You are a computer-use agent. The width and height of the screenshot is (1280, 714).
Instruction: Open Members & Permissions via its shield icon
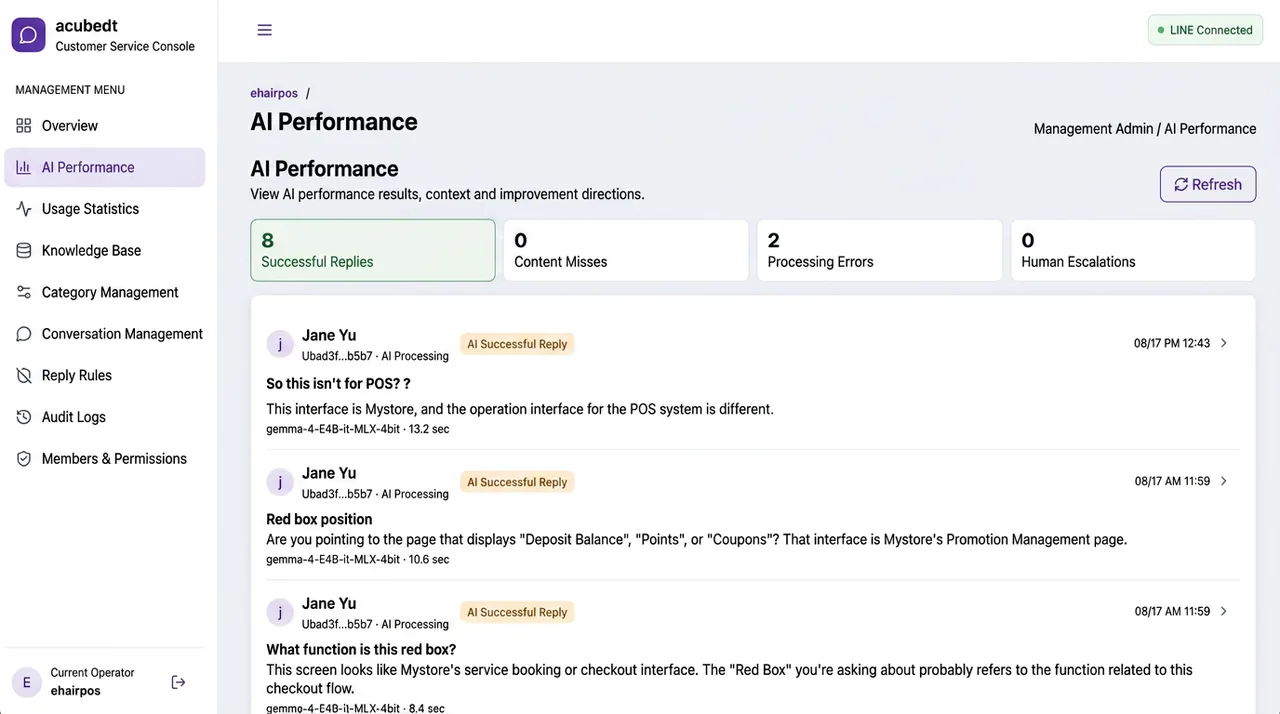point(24,459)
